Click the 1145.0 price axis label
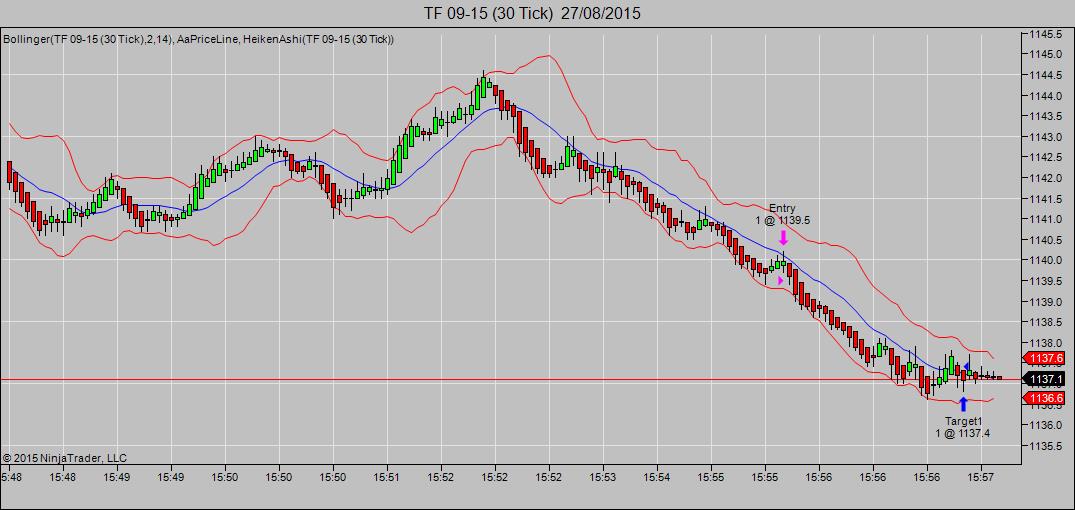The width and height of the screenshot is (1075, 510). [1046, 54]
